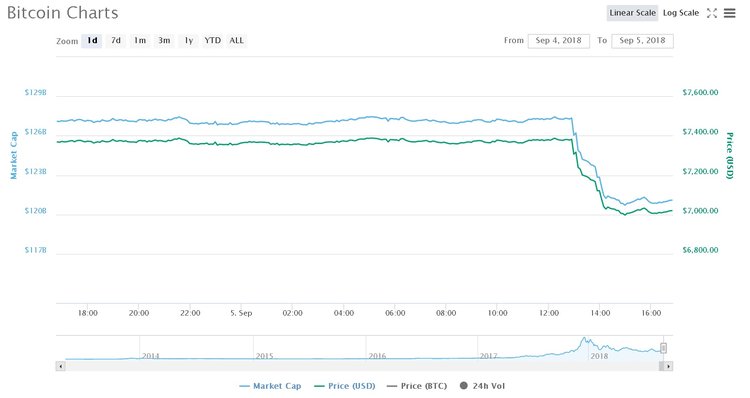The height and width of the screenshot is (398, 750).
Task: Edit the To date field Sep 5, 2018
Action: point(642,41)
